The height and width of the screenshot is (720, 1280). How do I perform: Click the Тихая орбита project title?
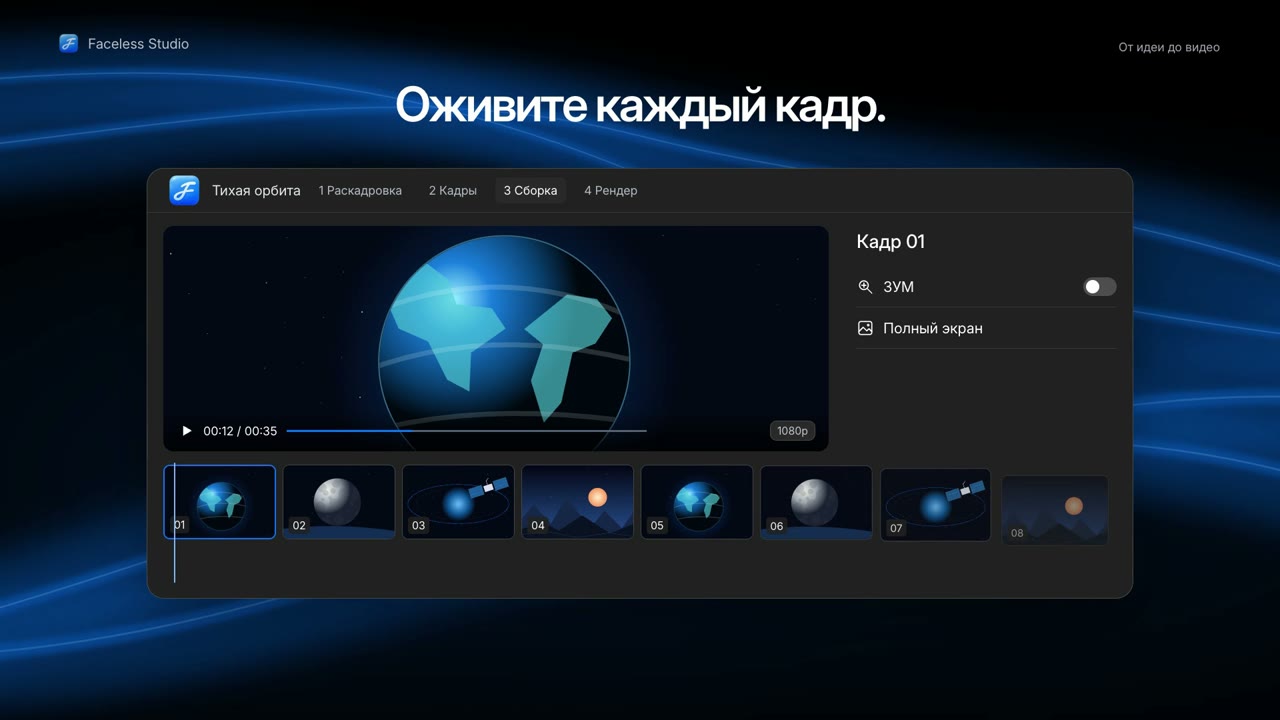coord(256,190)
